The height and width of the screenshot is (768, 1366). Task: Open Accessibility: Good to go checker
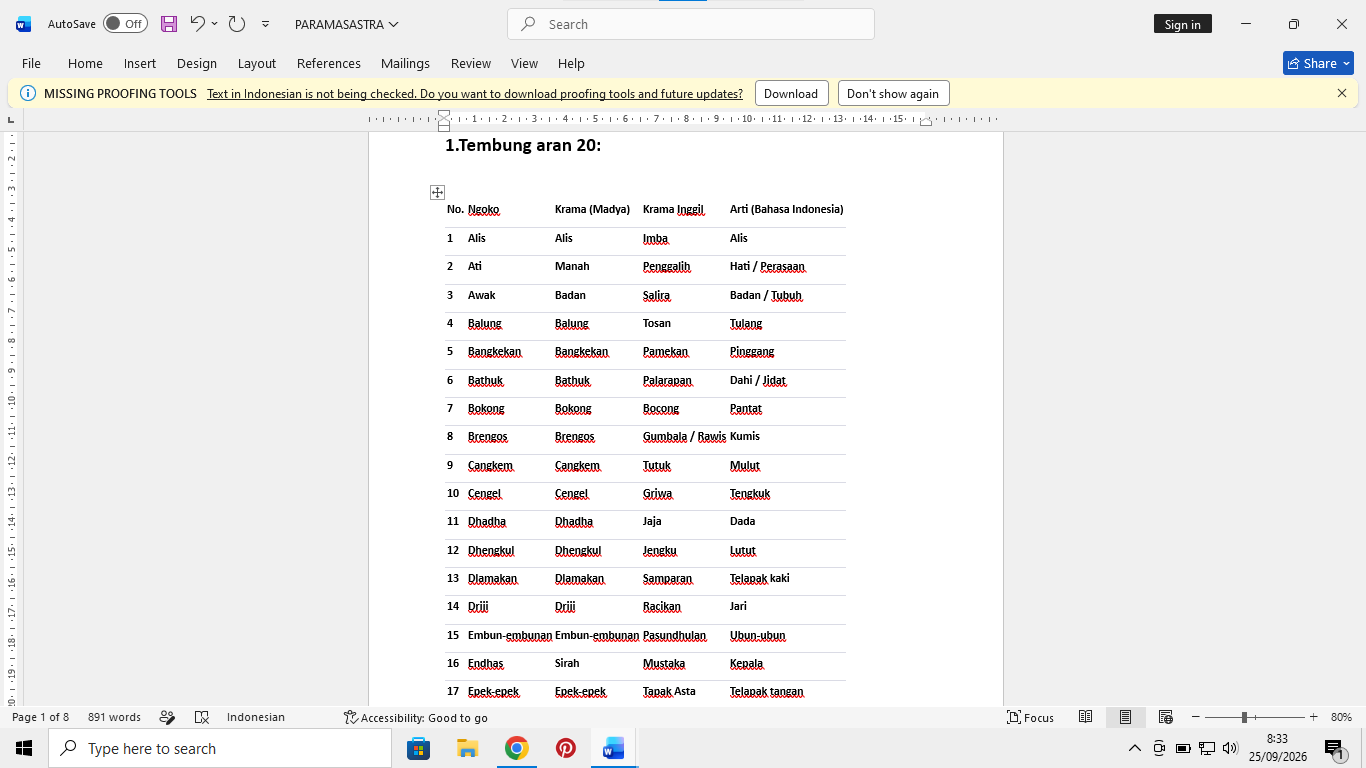pyautogui.click(x=415, y=717)
